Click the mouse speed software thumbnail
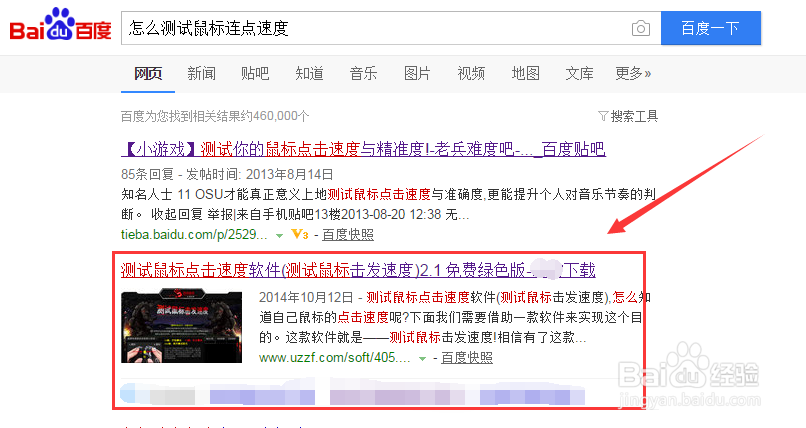The width and height of the screenshot is (806, 428). 181,326
